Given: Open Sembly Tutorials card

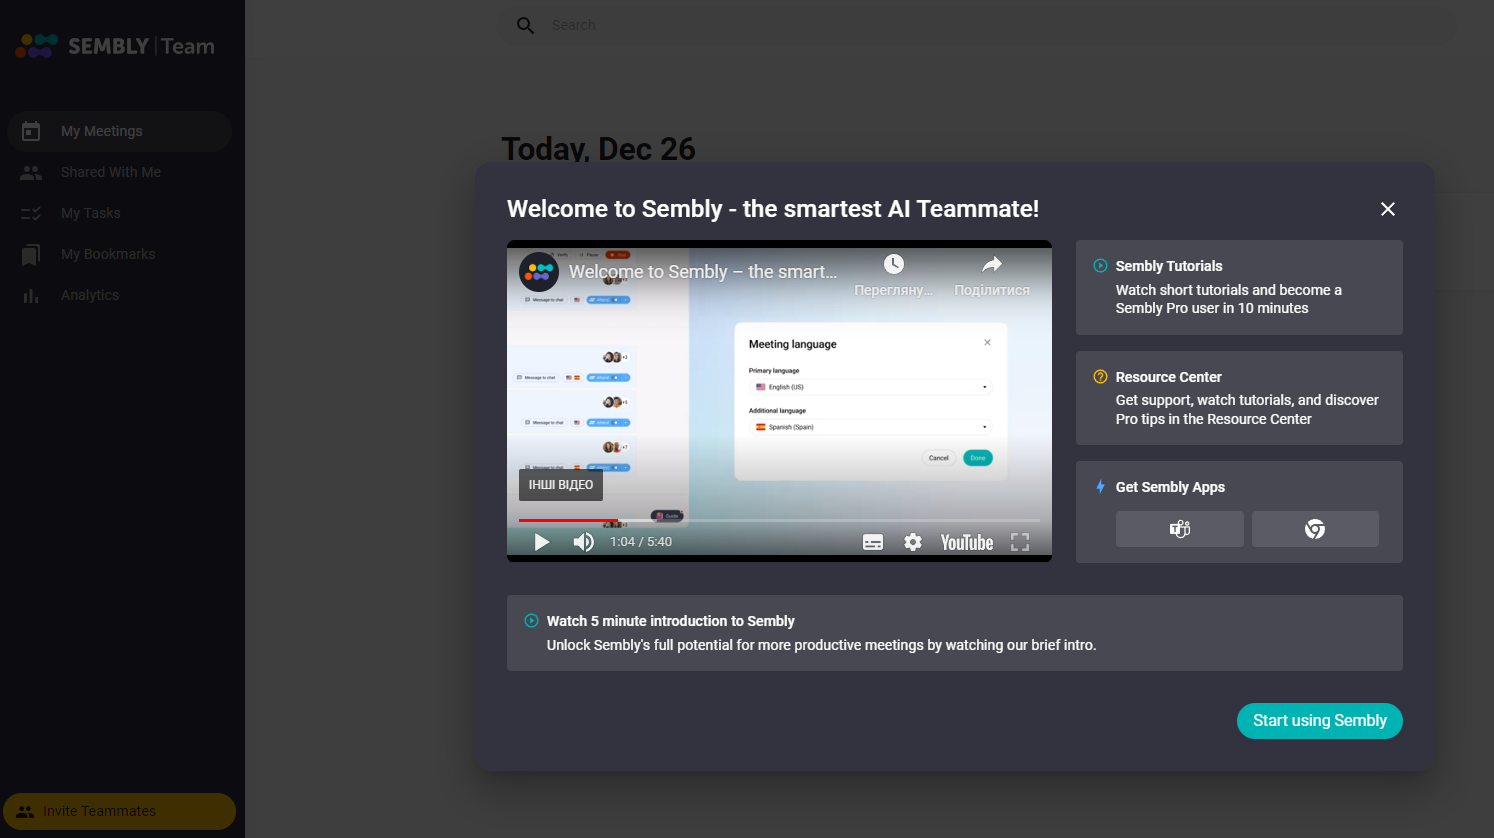Looking at the screenshot, I should click(1239, 287).
